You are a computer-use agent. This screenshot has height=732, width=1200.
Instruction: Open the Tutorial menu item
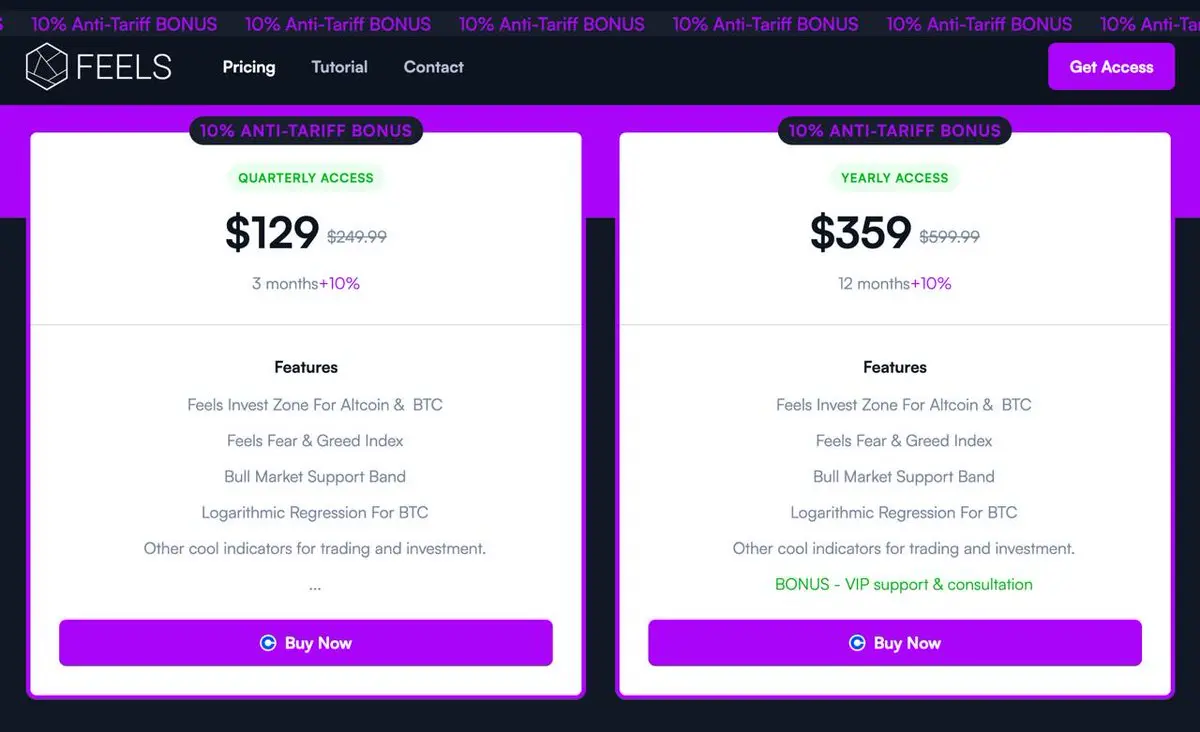tap(340, 67)
